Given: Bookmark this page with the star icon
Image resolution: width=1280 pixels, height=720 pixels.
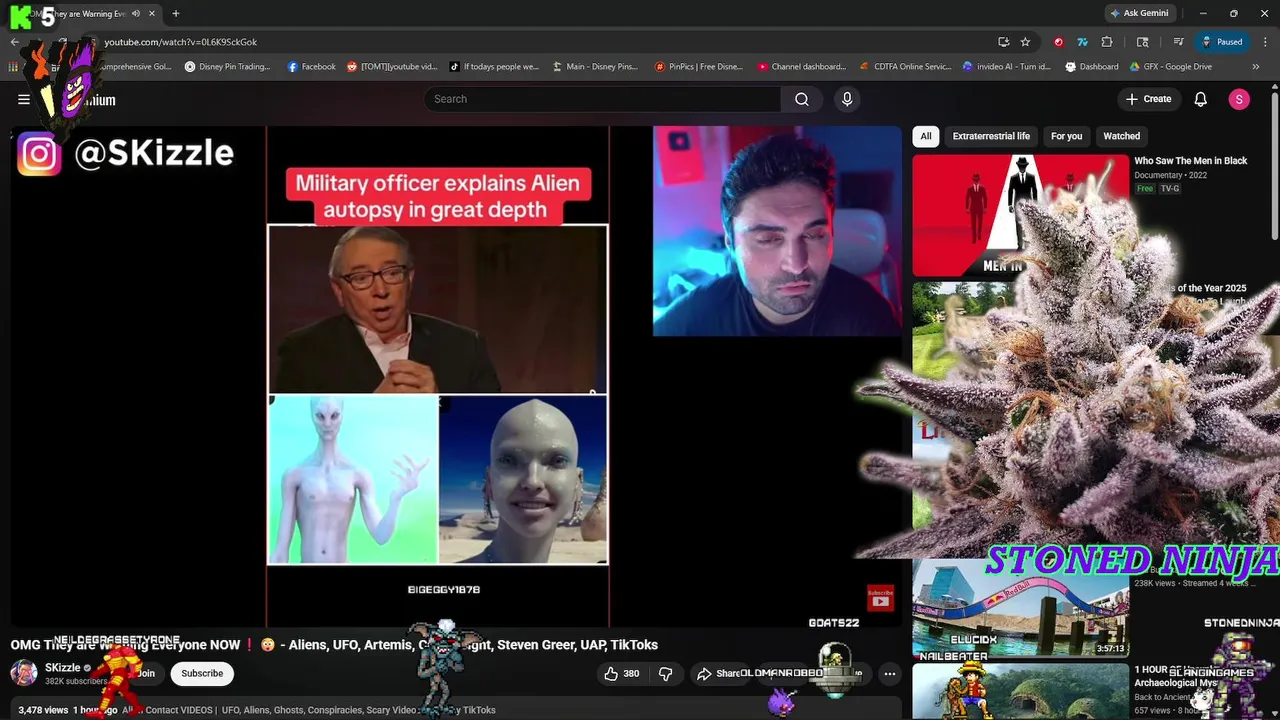Looking at the screenshot, I should pos(1025,42).
